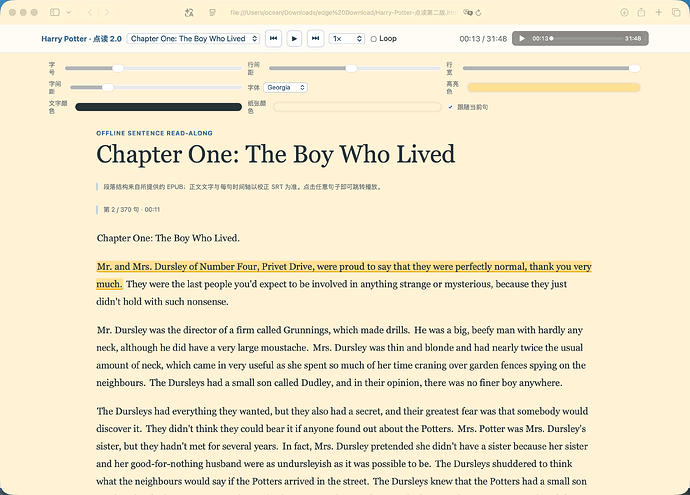The height and width of the screenshot is (495, 690).
Task: Click the large Chapter One heading
Action: (x=275, y=154)
